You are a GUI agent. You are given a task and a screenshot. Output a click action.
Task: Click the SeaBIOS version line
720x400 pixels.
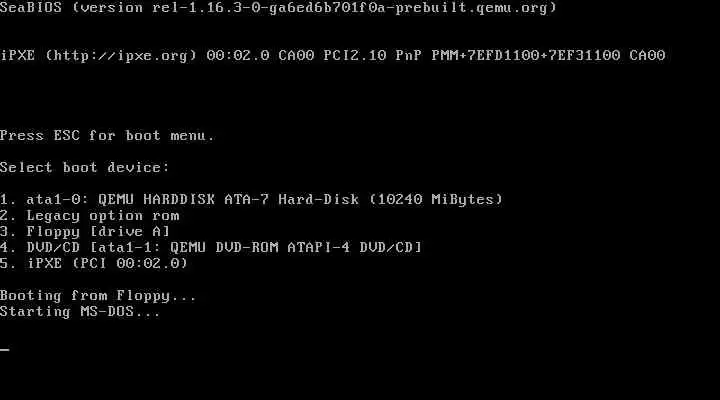tap(278, 8)
